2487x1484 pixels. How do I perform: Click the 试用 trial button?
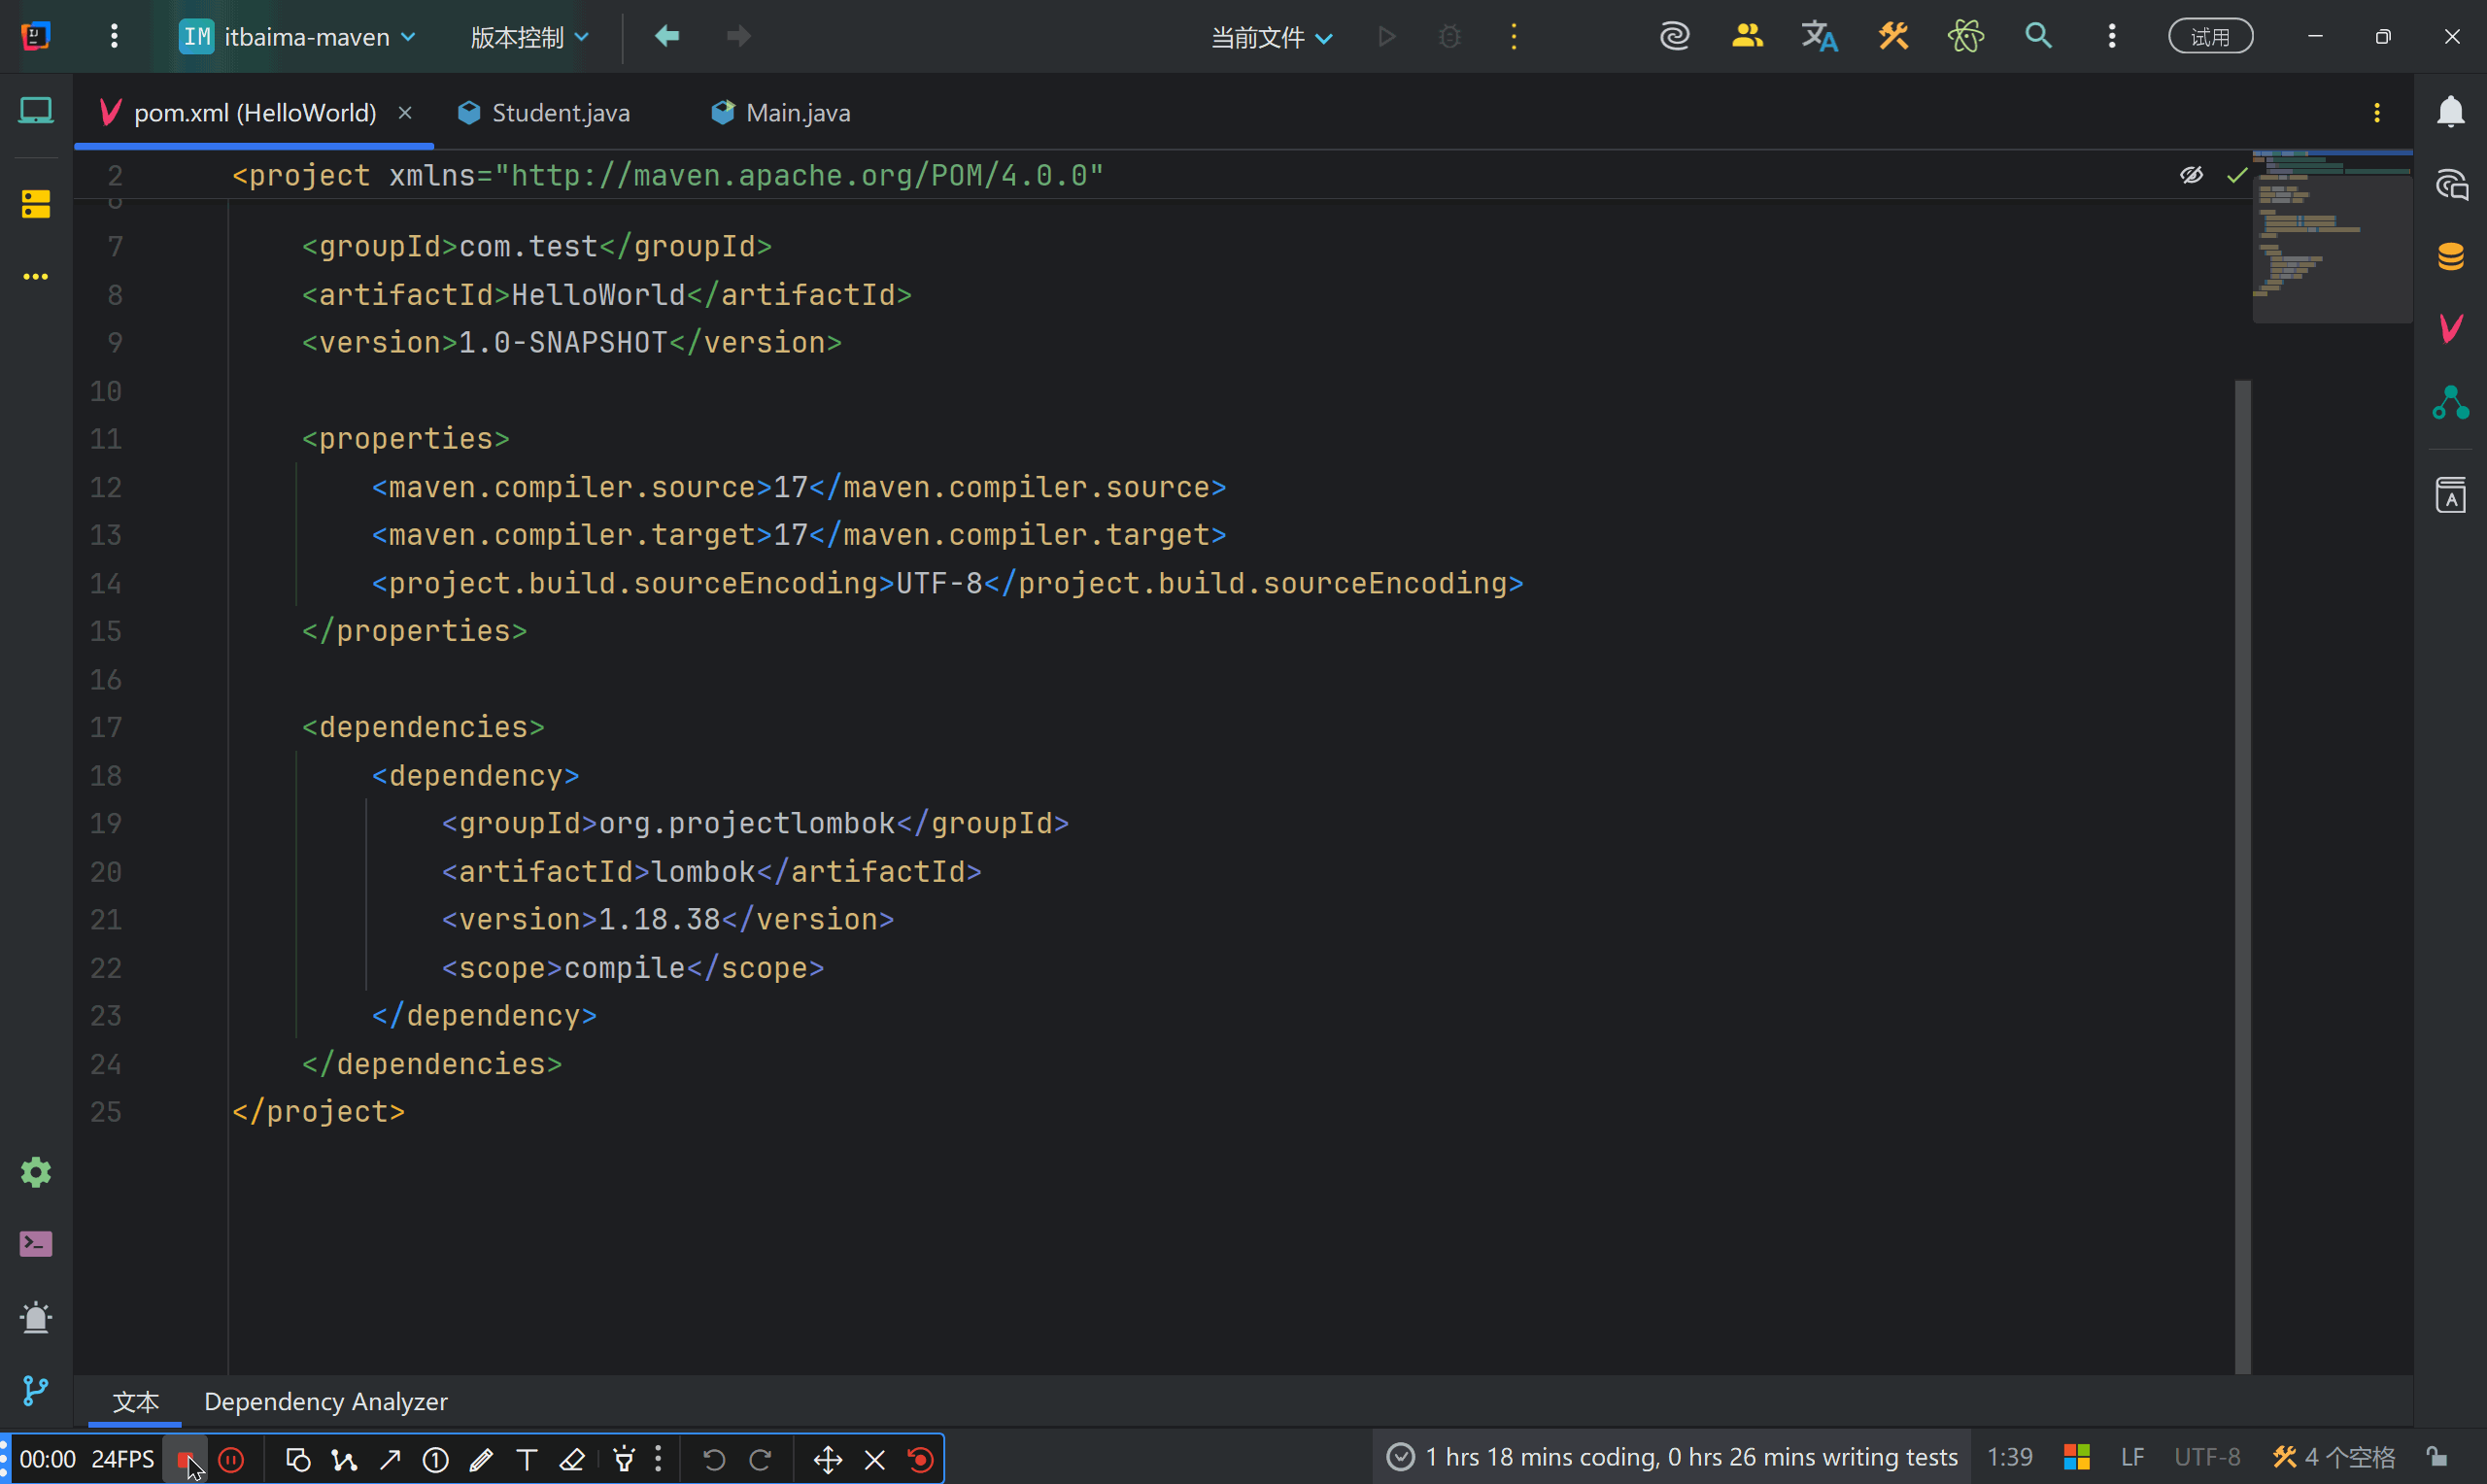click(2210, 37)
